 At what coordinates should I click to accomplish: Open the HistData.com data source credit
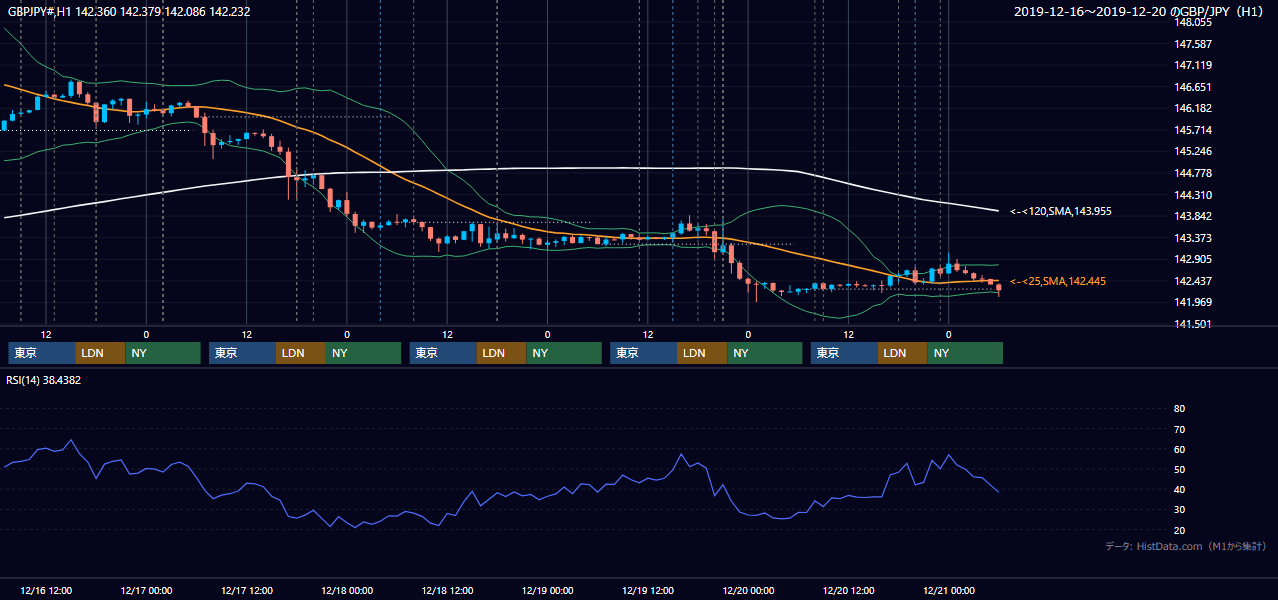point(1185,546)
